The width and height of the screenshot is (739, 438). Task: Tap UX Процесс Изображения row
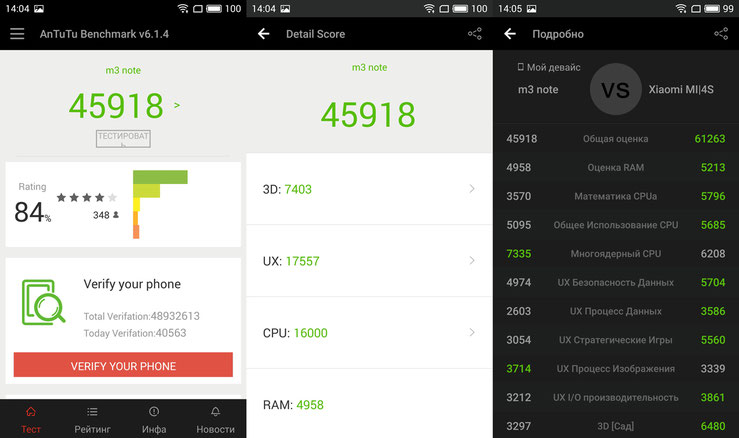616,369
